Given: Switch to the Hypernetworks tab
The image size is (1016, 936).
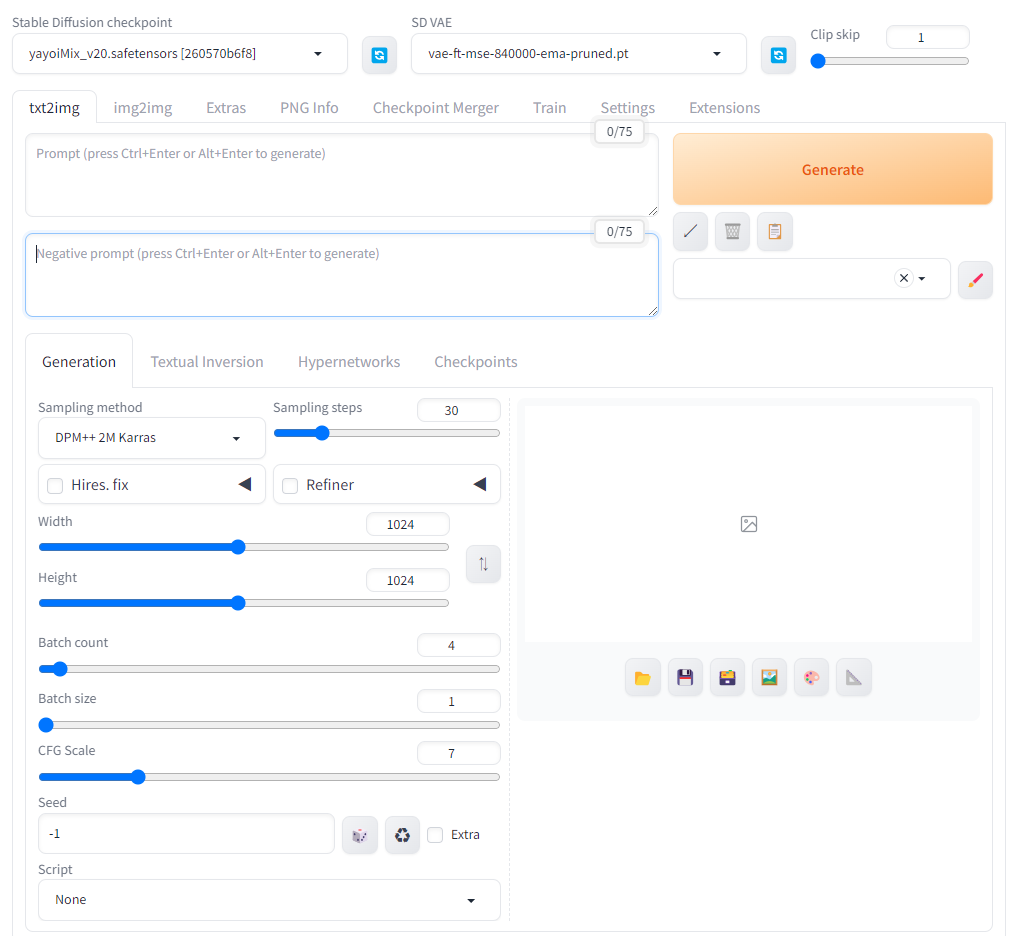Looking at the screenshot, I should click(x=349, y=361).
